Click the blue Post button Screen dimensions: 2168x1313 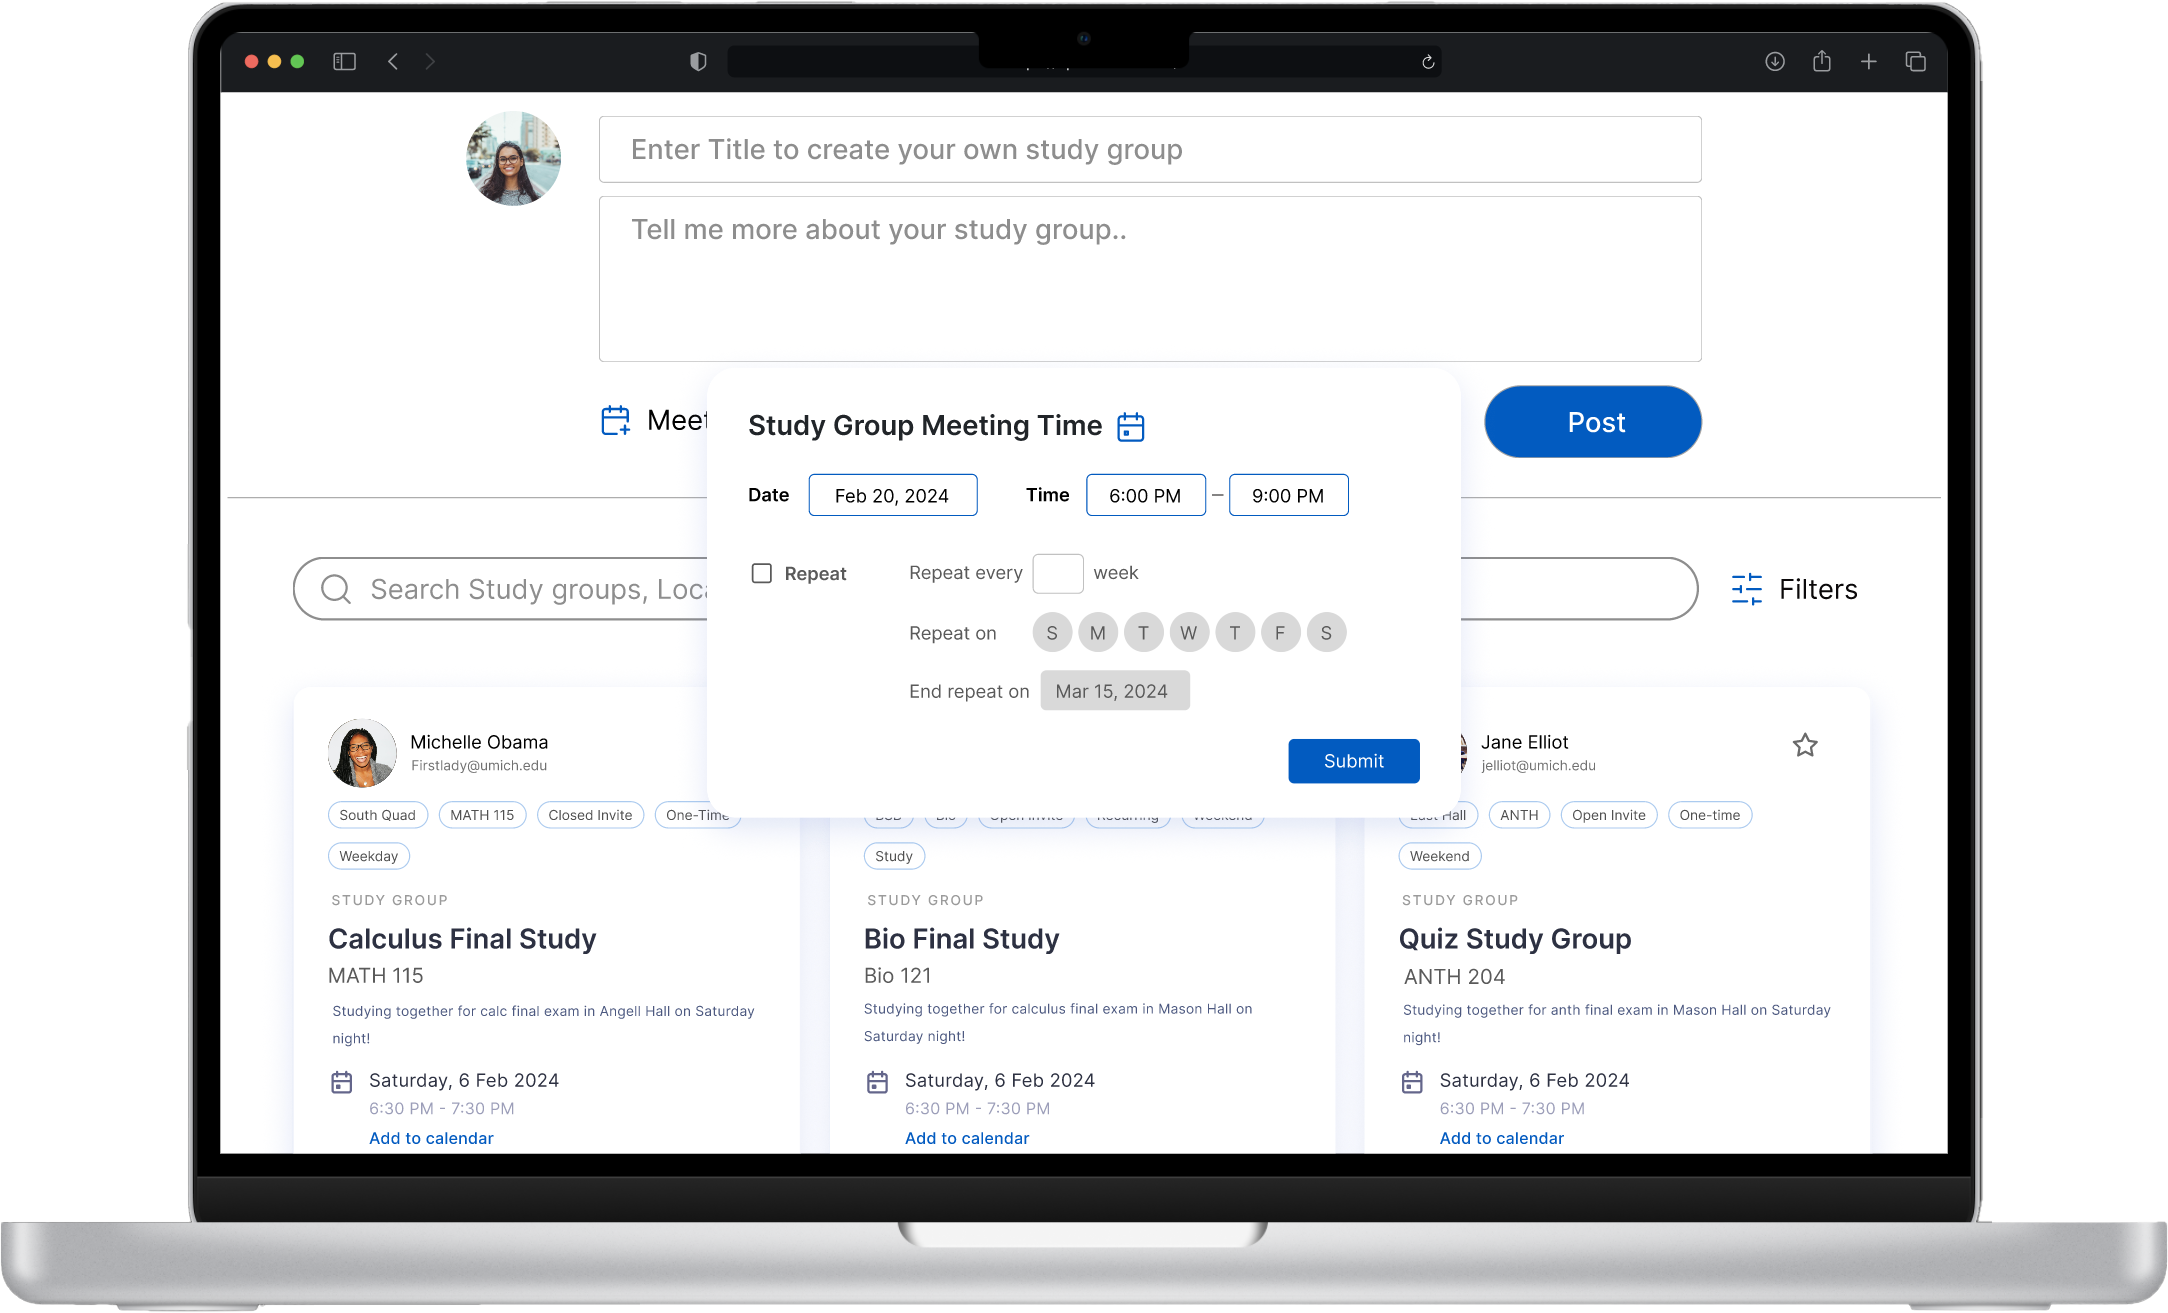coord(1592,422)
